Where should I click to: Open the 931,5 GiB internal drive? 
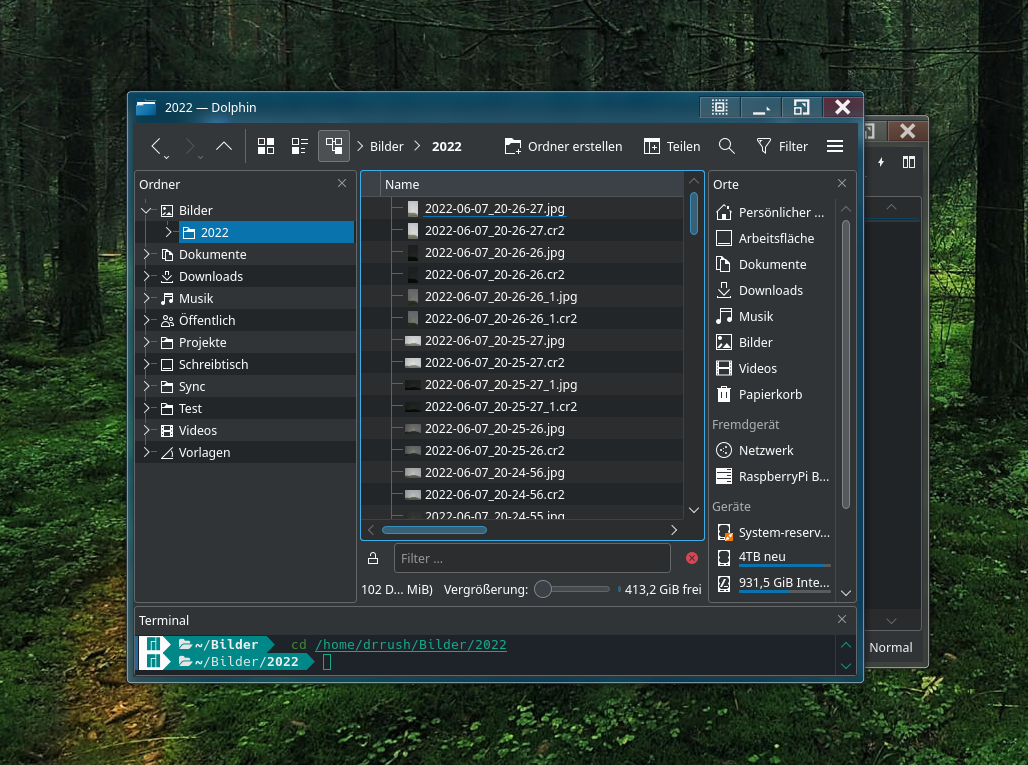point(771,583)
